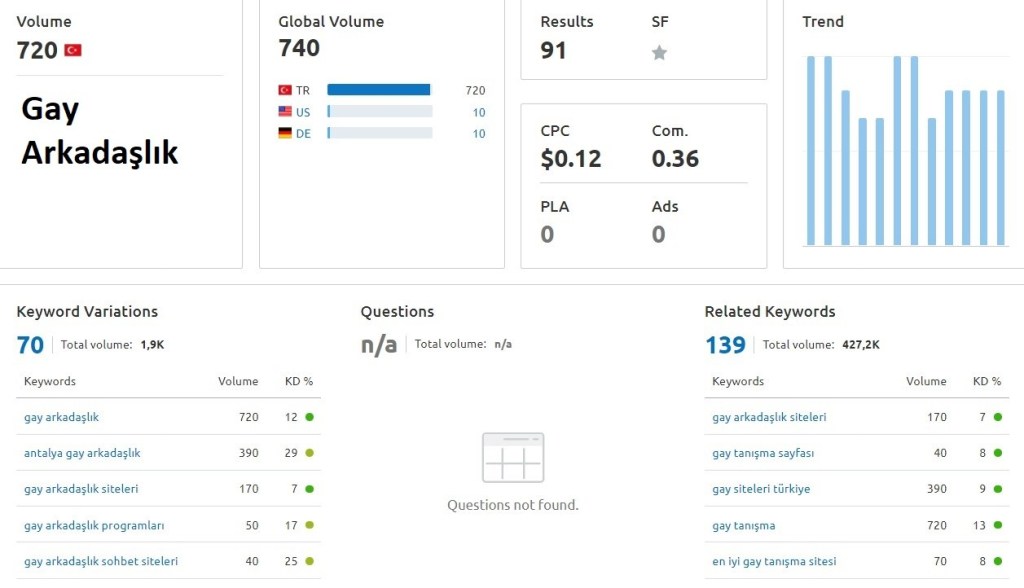Click the TR volume bar in Global Volume
The width and height of the screenshot is (1024, 588).
[379, 90]
